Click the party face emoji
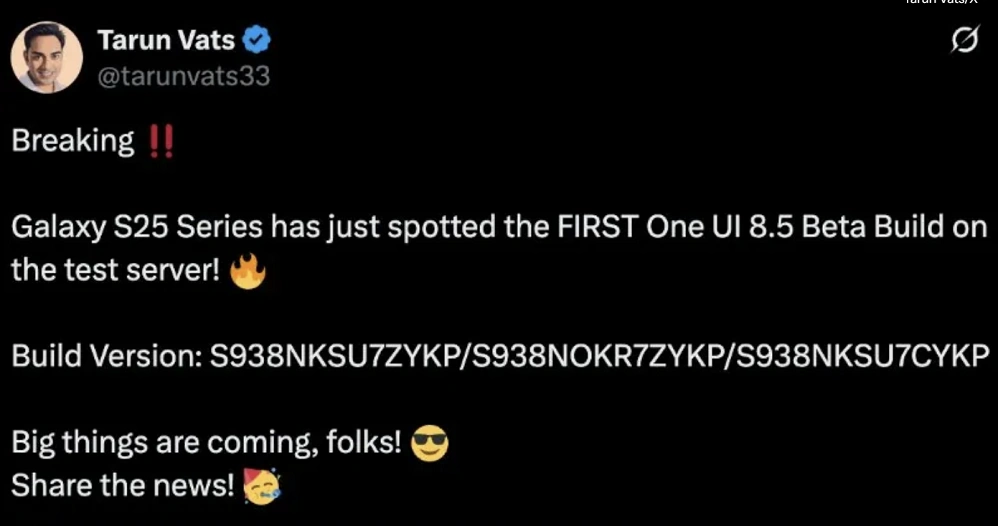The width and height of the screenshot is (998, 526). (262, 487)
